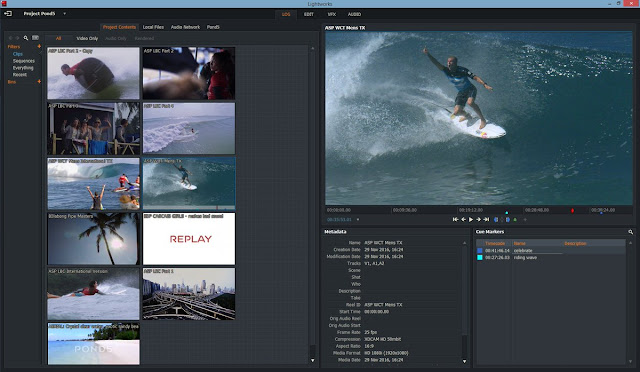
Task: Switch to the LOG workspace tab
Action: [286, 14]
